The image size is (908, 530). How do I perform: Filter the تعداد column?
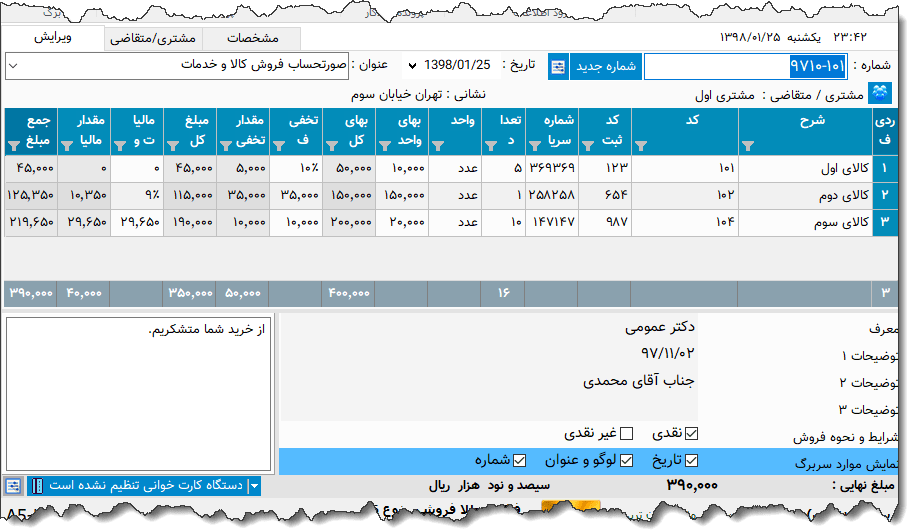click(x=490, y=146)
